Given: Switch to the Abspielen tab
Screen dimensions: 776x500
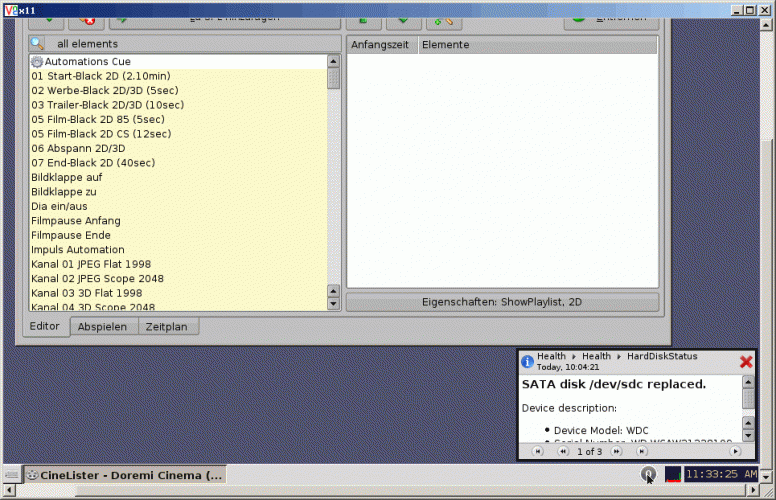Looking at the screenshot, I should (x=102, y=327).
